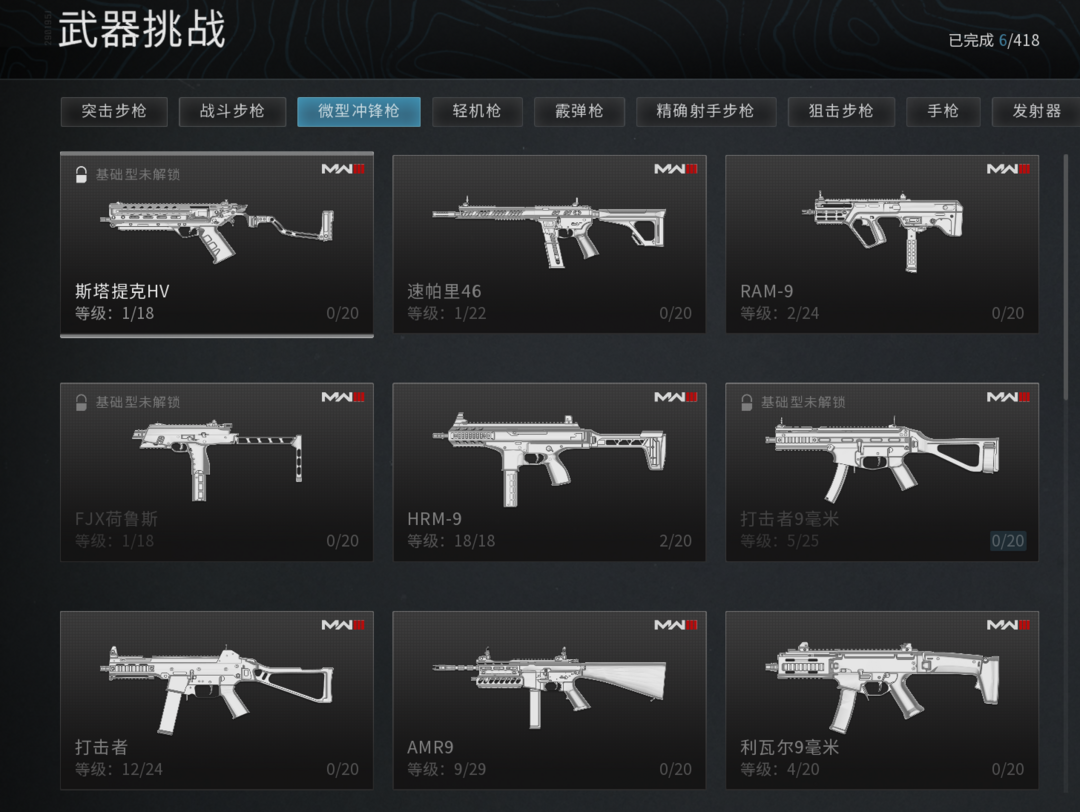
Task: Go to the 狙击步枪 tab
Action: point(841,112)
